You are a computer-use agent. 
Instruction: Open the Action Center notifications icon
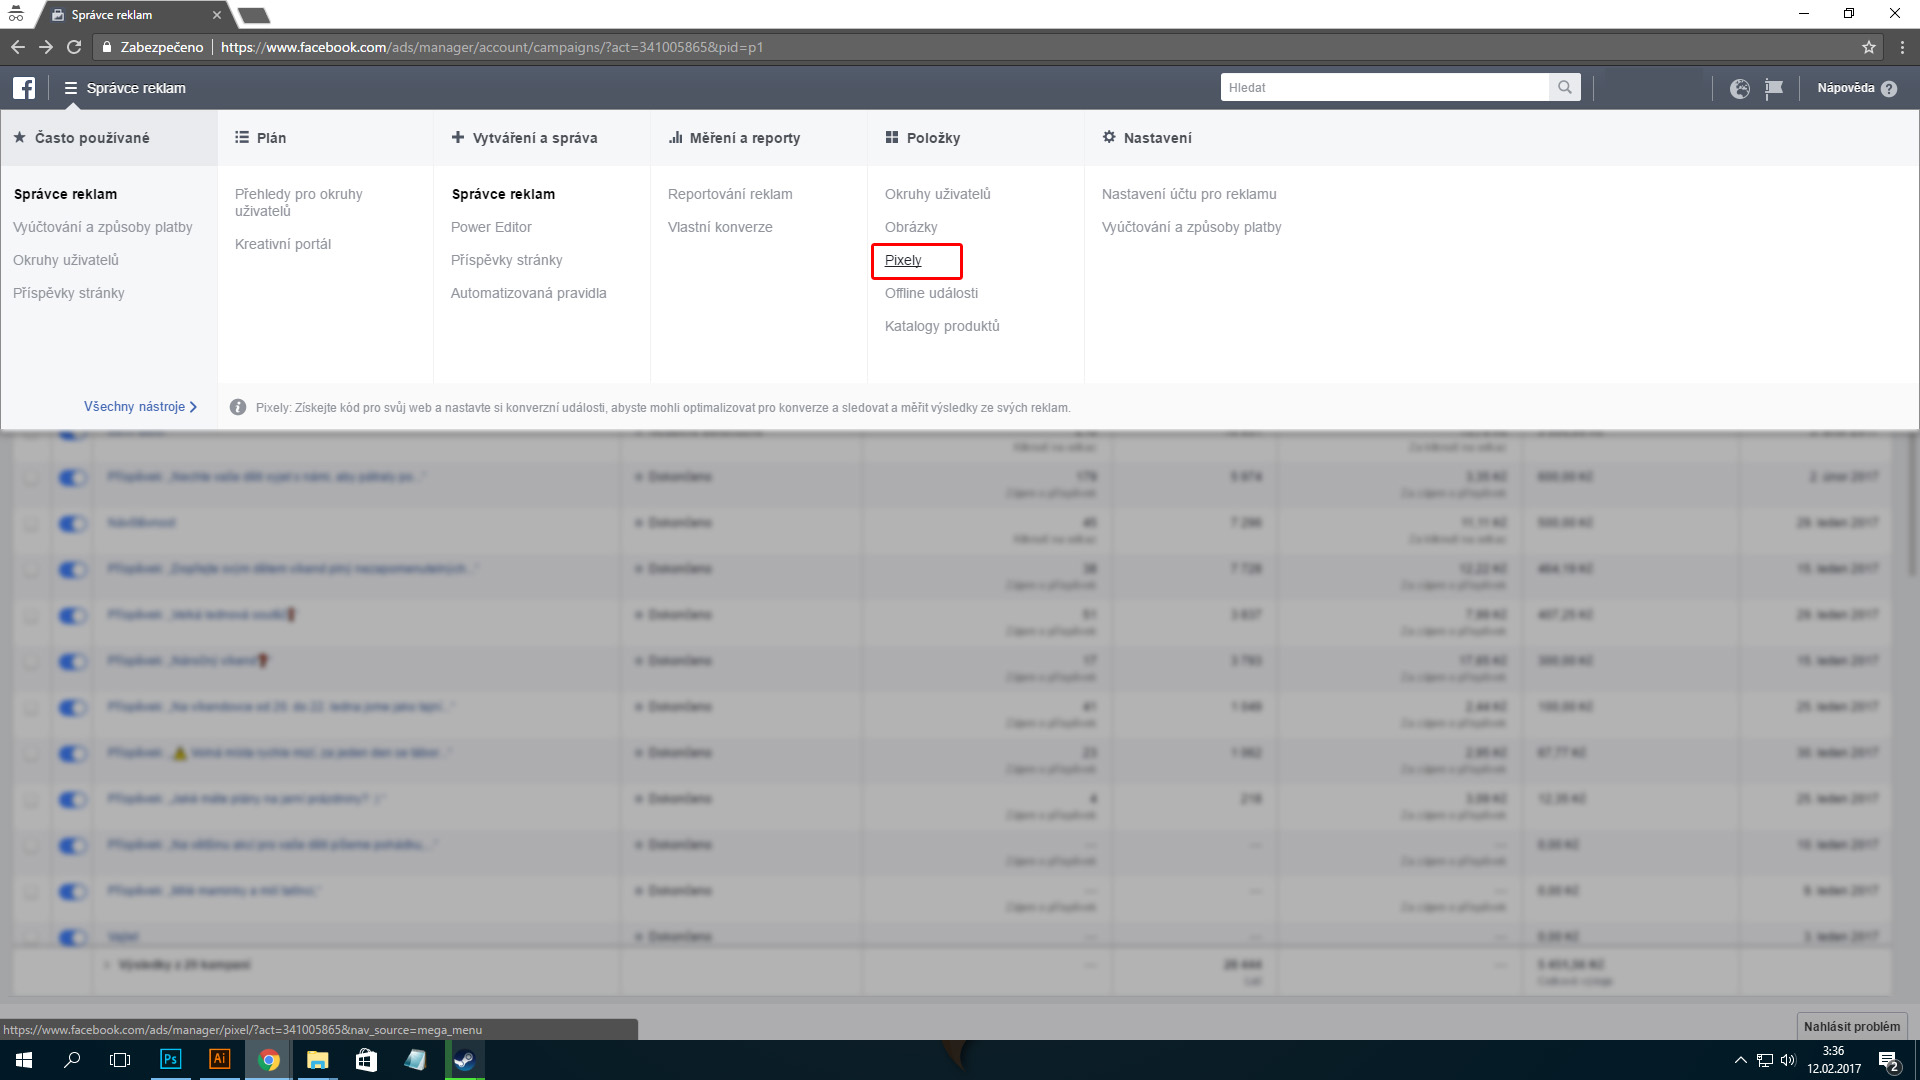coord(1889,1061)
